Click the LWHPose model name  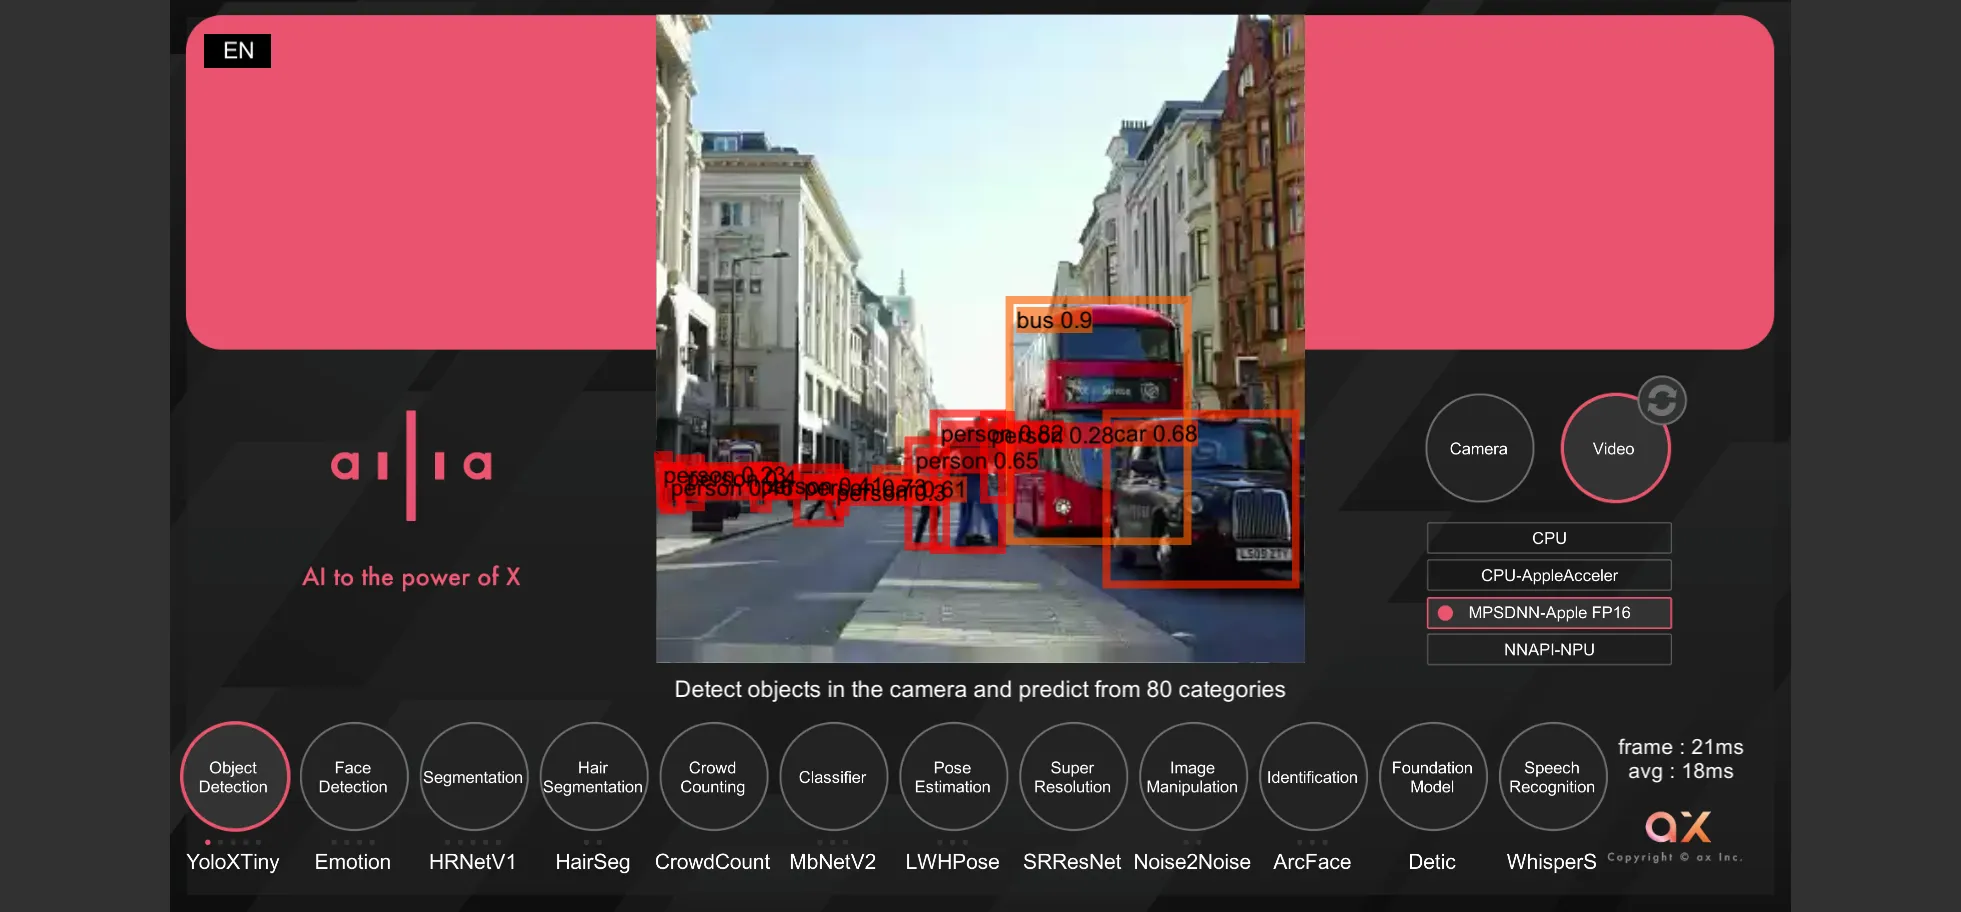pyautogui.click(x=953, y=862)
